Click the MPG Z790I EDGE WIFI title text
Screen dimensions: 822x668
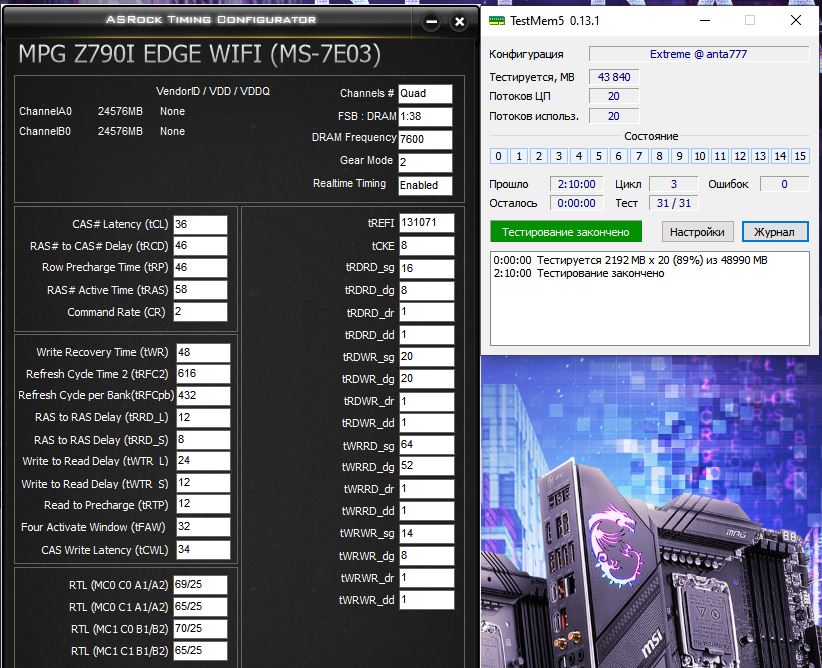click(199, 55)
